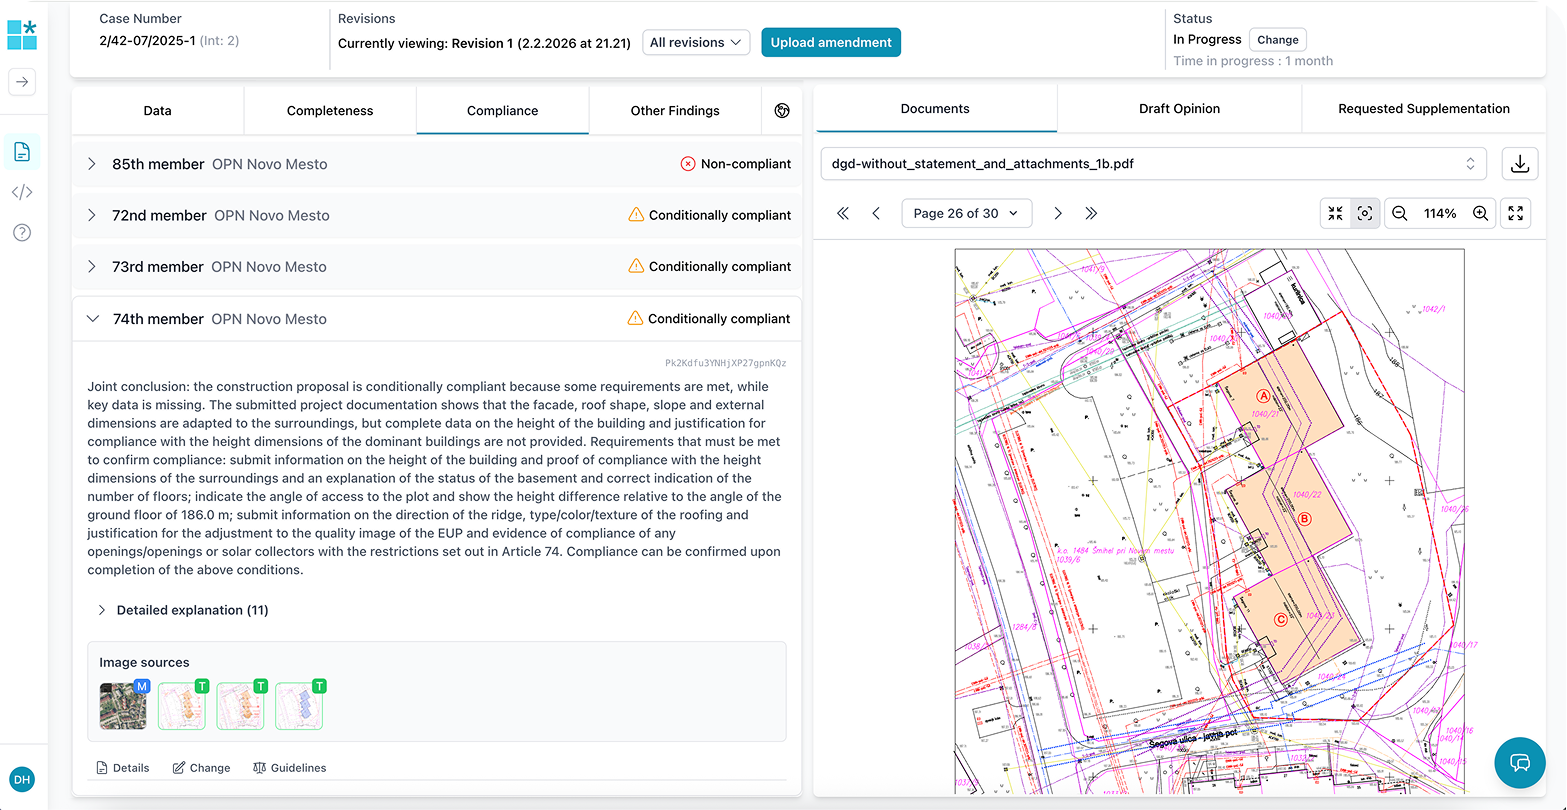
Task: Click the status Change button
Action: point(1277,40)
